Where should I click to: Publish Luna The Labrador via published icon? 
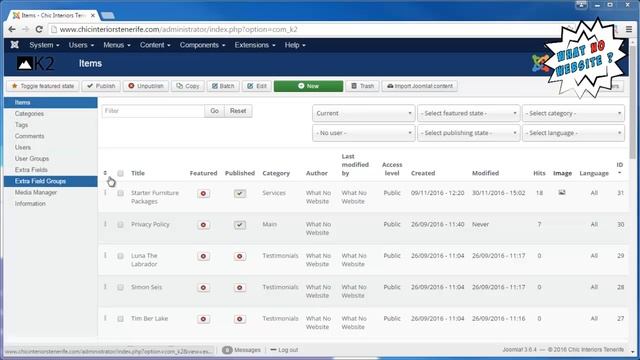coord(240,256)
